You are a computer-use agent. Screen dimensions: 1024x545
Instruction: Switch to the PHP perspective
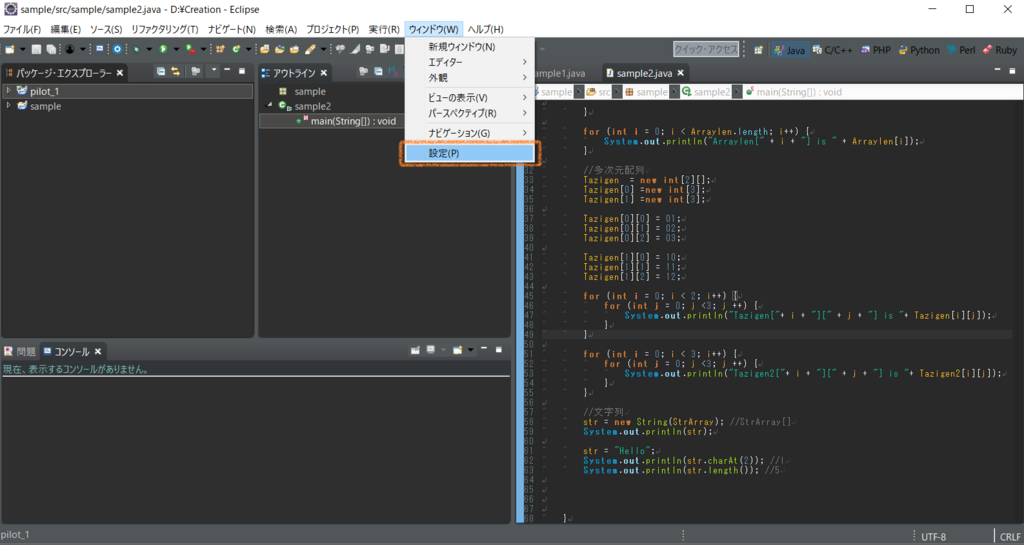point(873,49)
